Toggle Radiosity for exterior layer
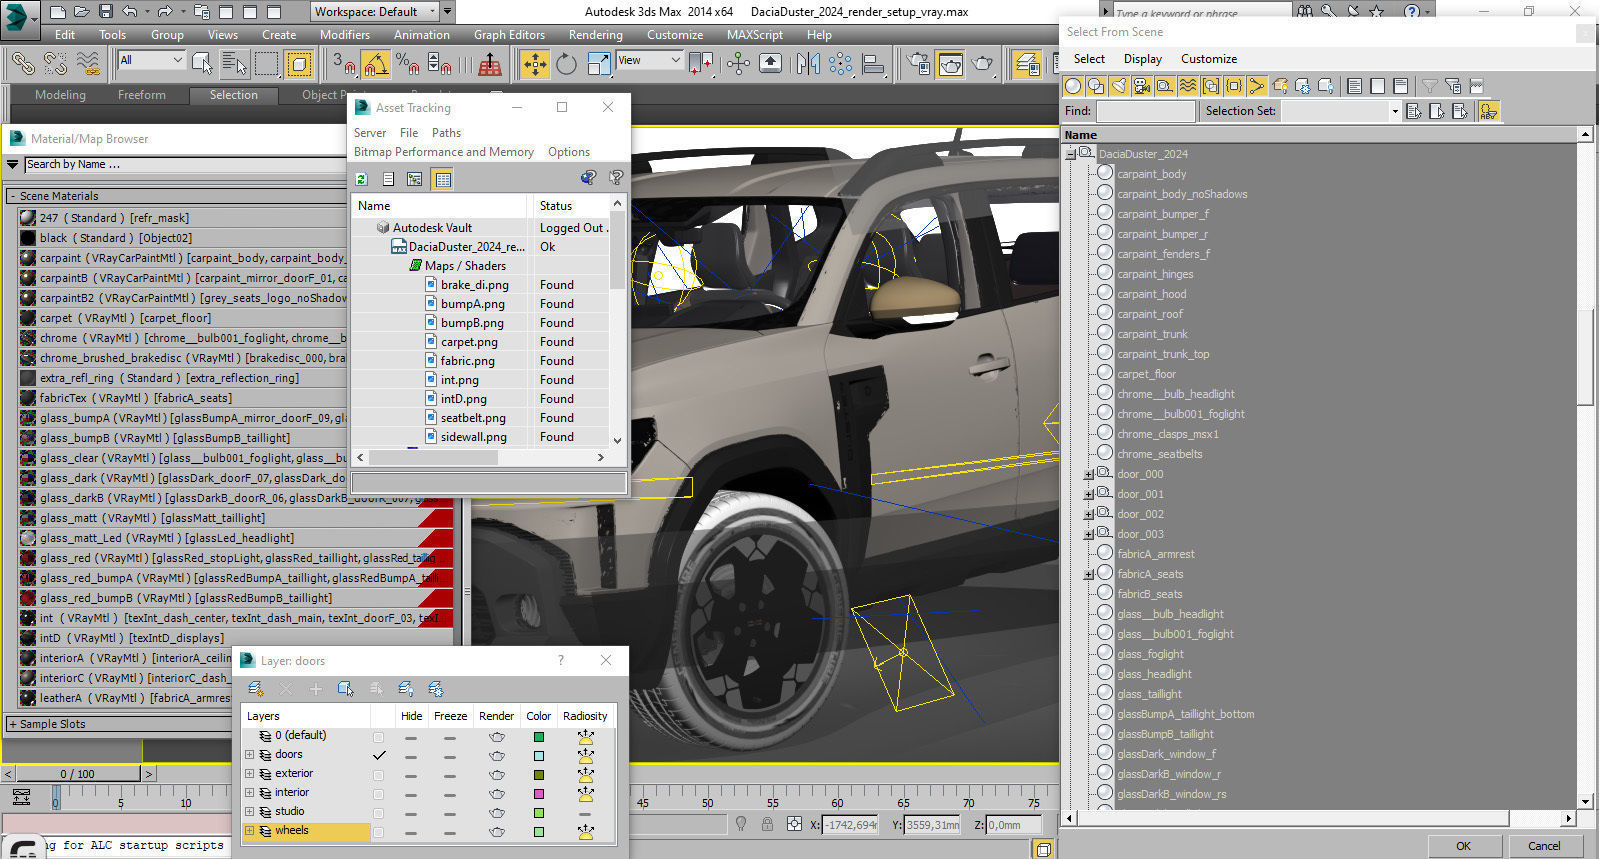This screenshot has width=1599, height=859. click(586, 774)
